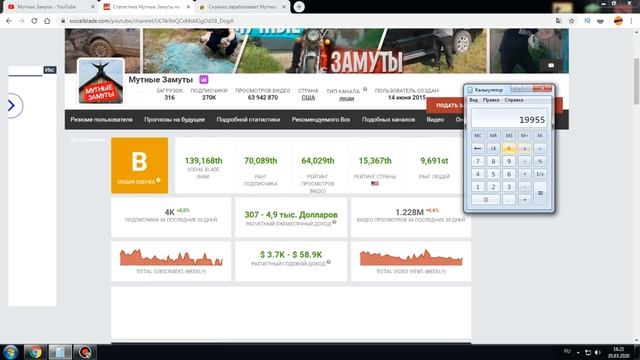Image resolution: width=640 pixels, height=360 pixels.
Task: Click the network icon in system tray
Action: coord(588,352)
